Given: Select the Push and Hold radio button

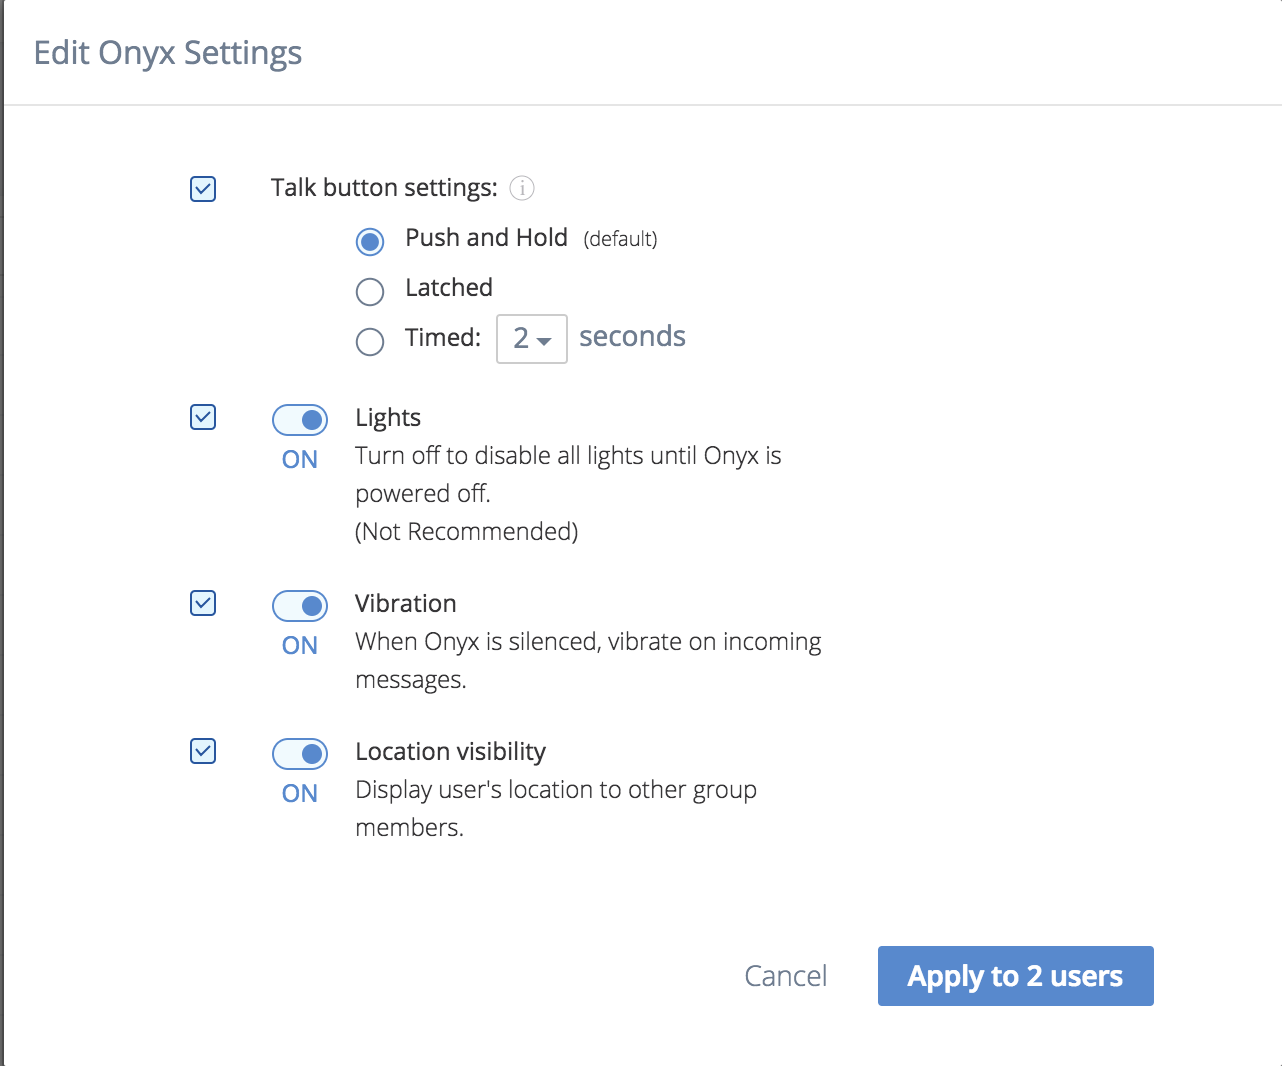Looking at the screenshot, I should [370, 241].
